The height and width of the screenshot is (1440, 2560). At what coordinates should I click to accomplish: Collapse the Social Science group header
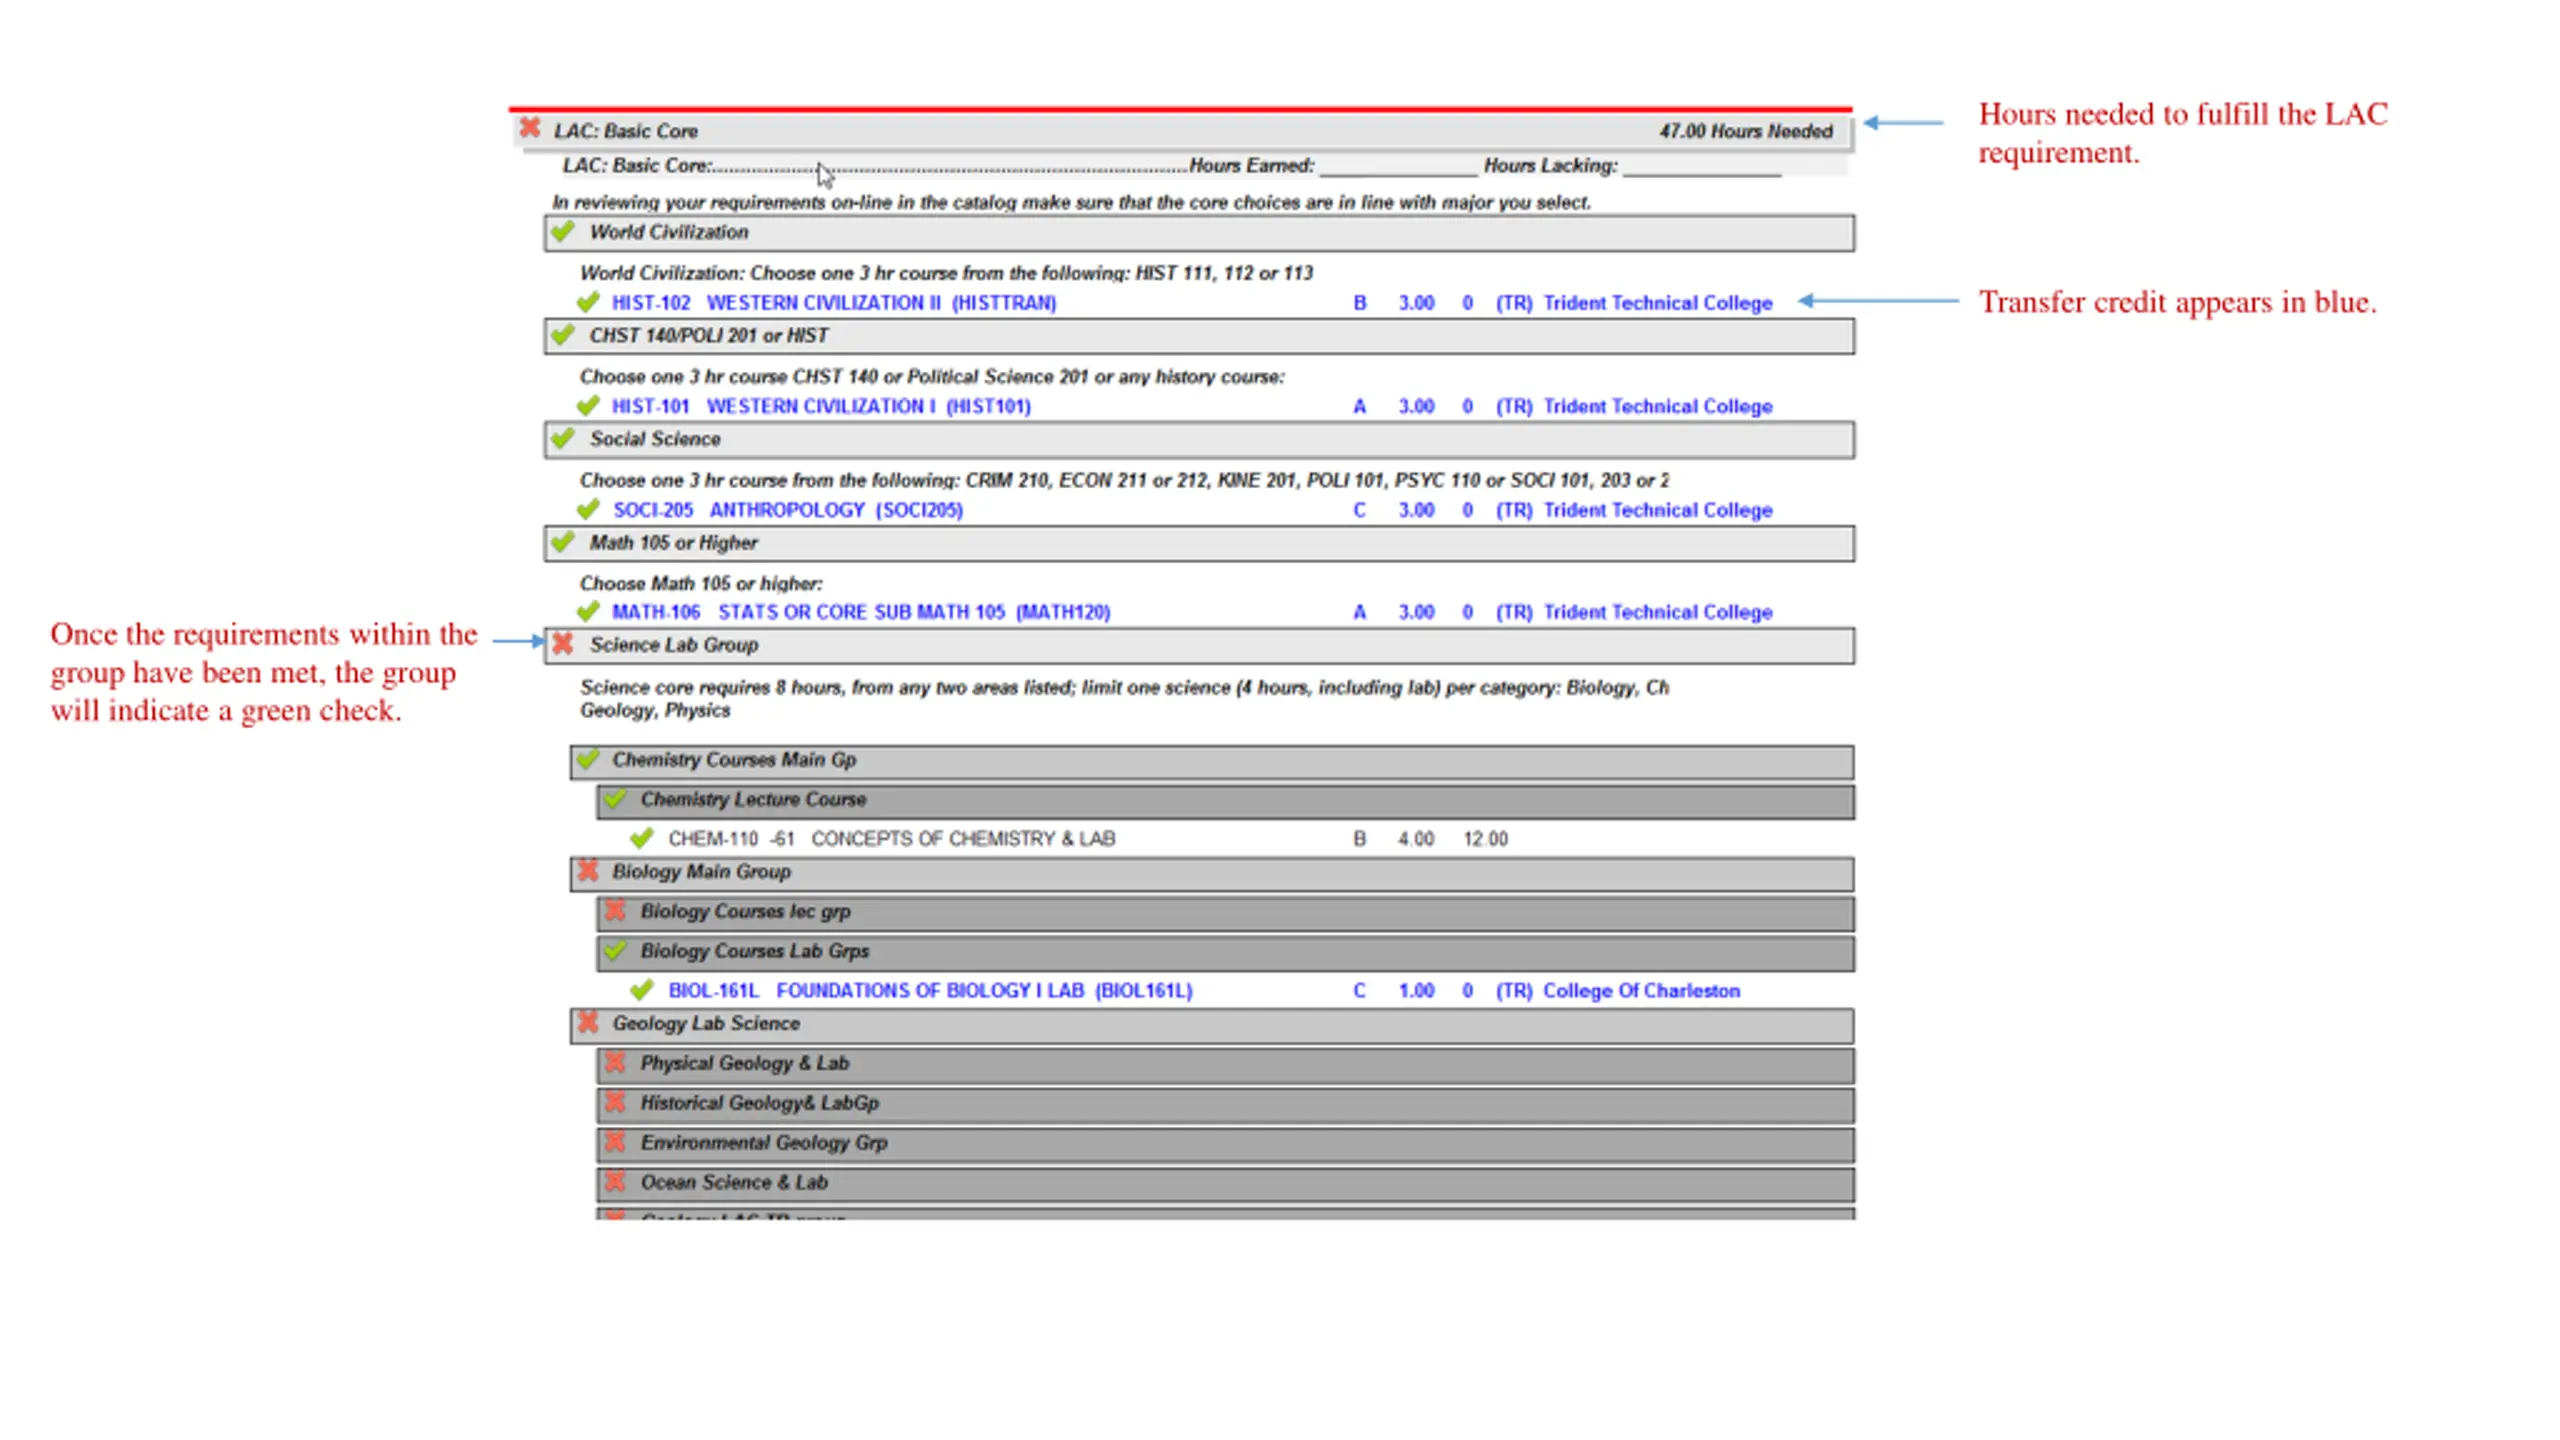[x=1199, y=440]
